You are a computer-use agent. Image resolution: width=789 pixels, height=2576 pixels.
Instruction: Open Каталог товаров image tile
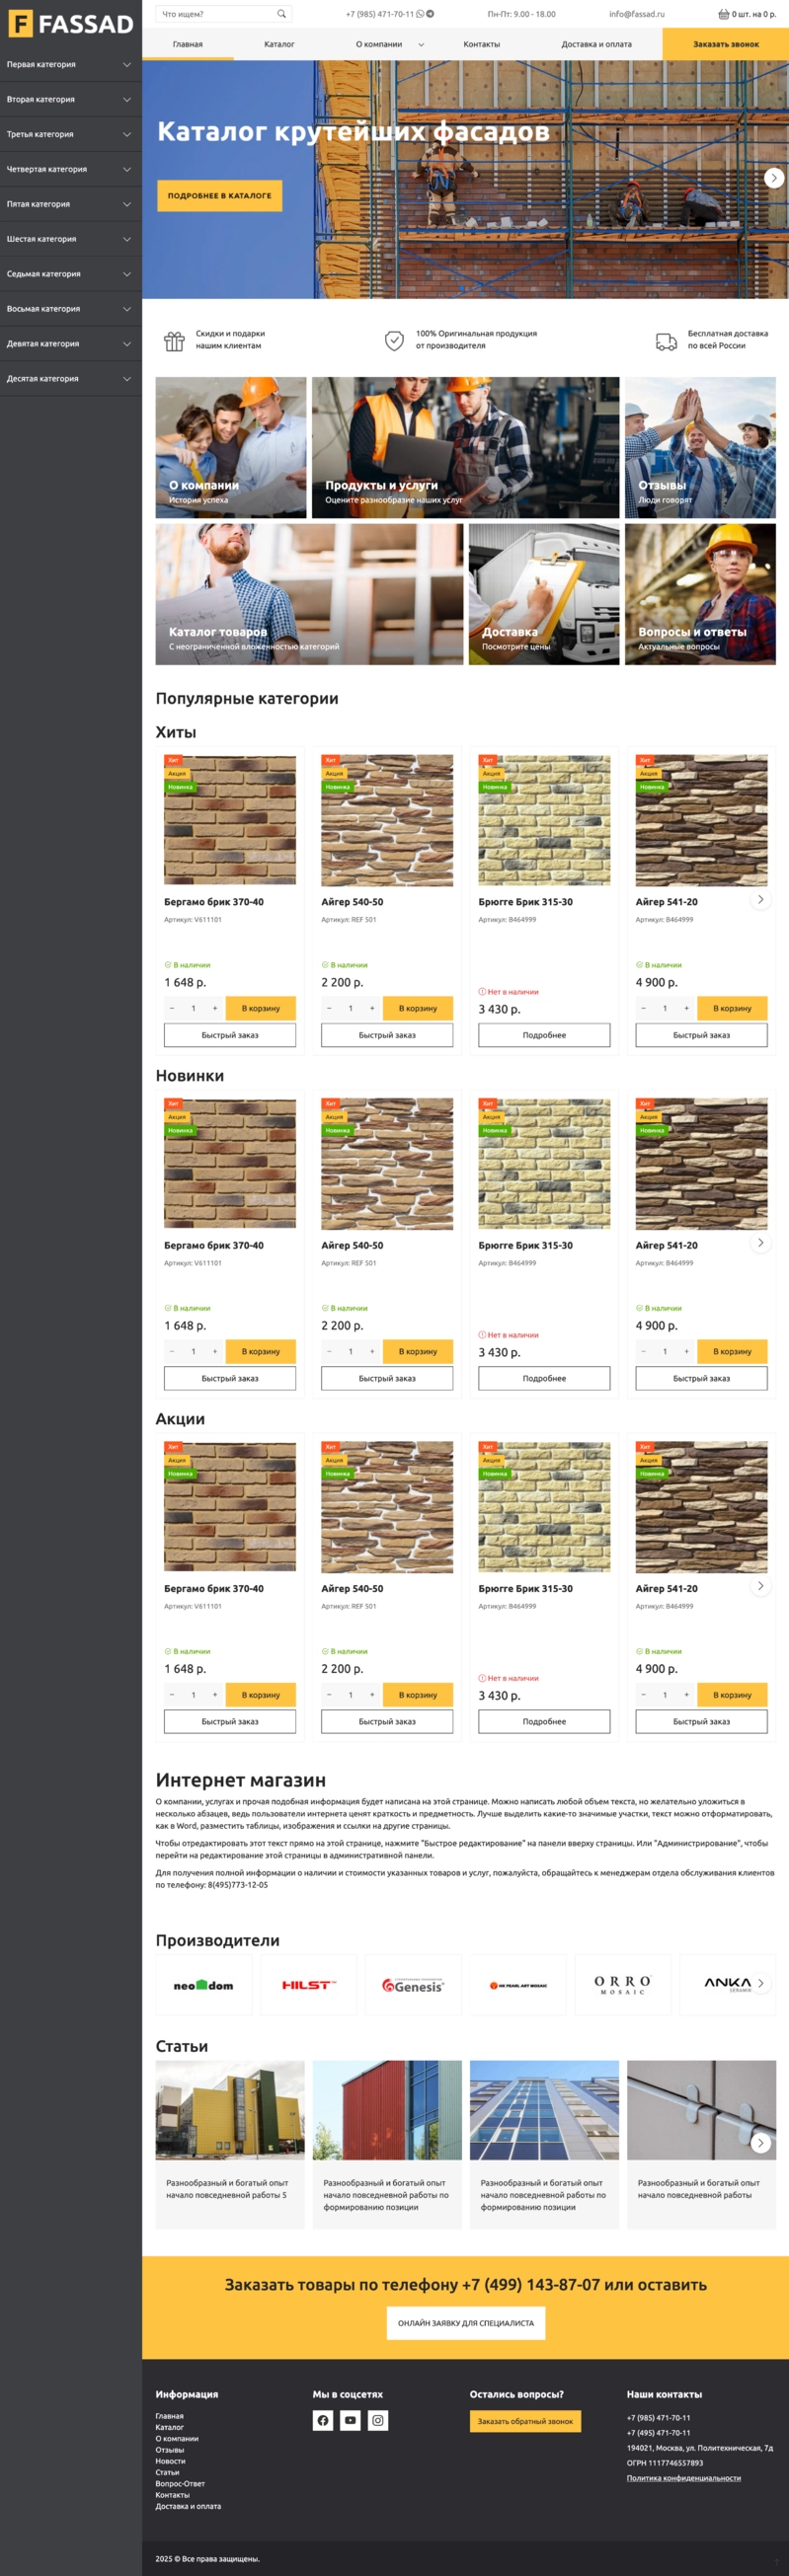click(x=309, y=594)
